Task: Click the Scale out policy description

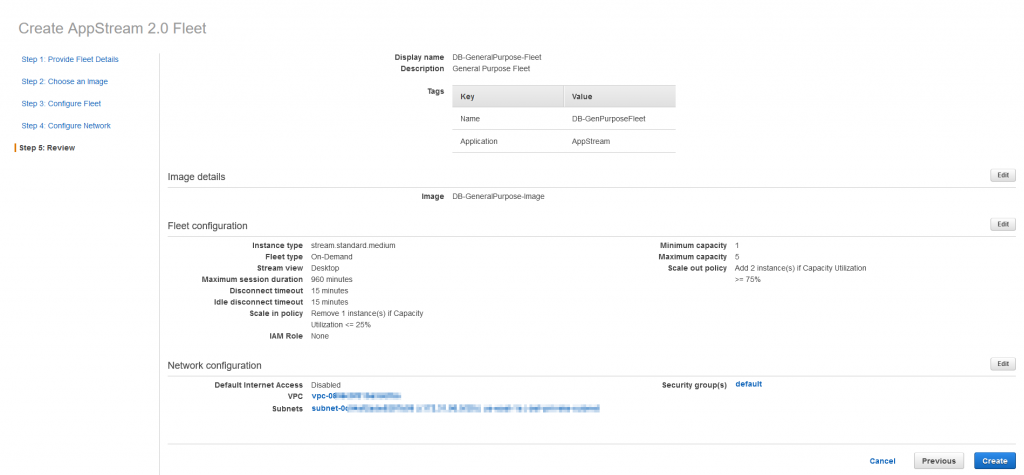Action: pyautogui.click(x=801, y=274)
